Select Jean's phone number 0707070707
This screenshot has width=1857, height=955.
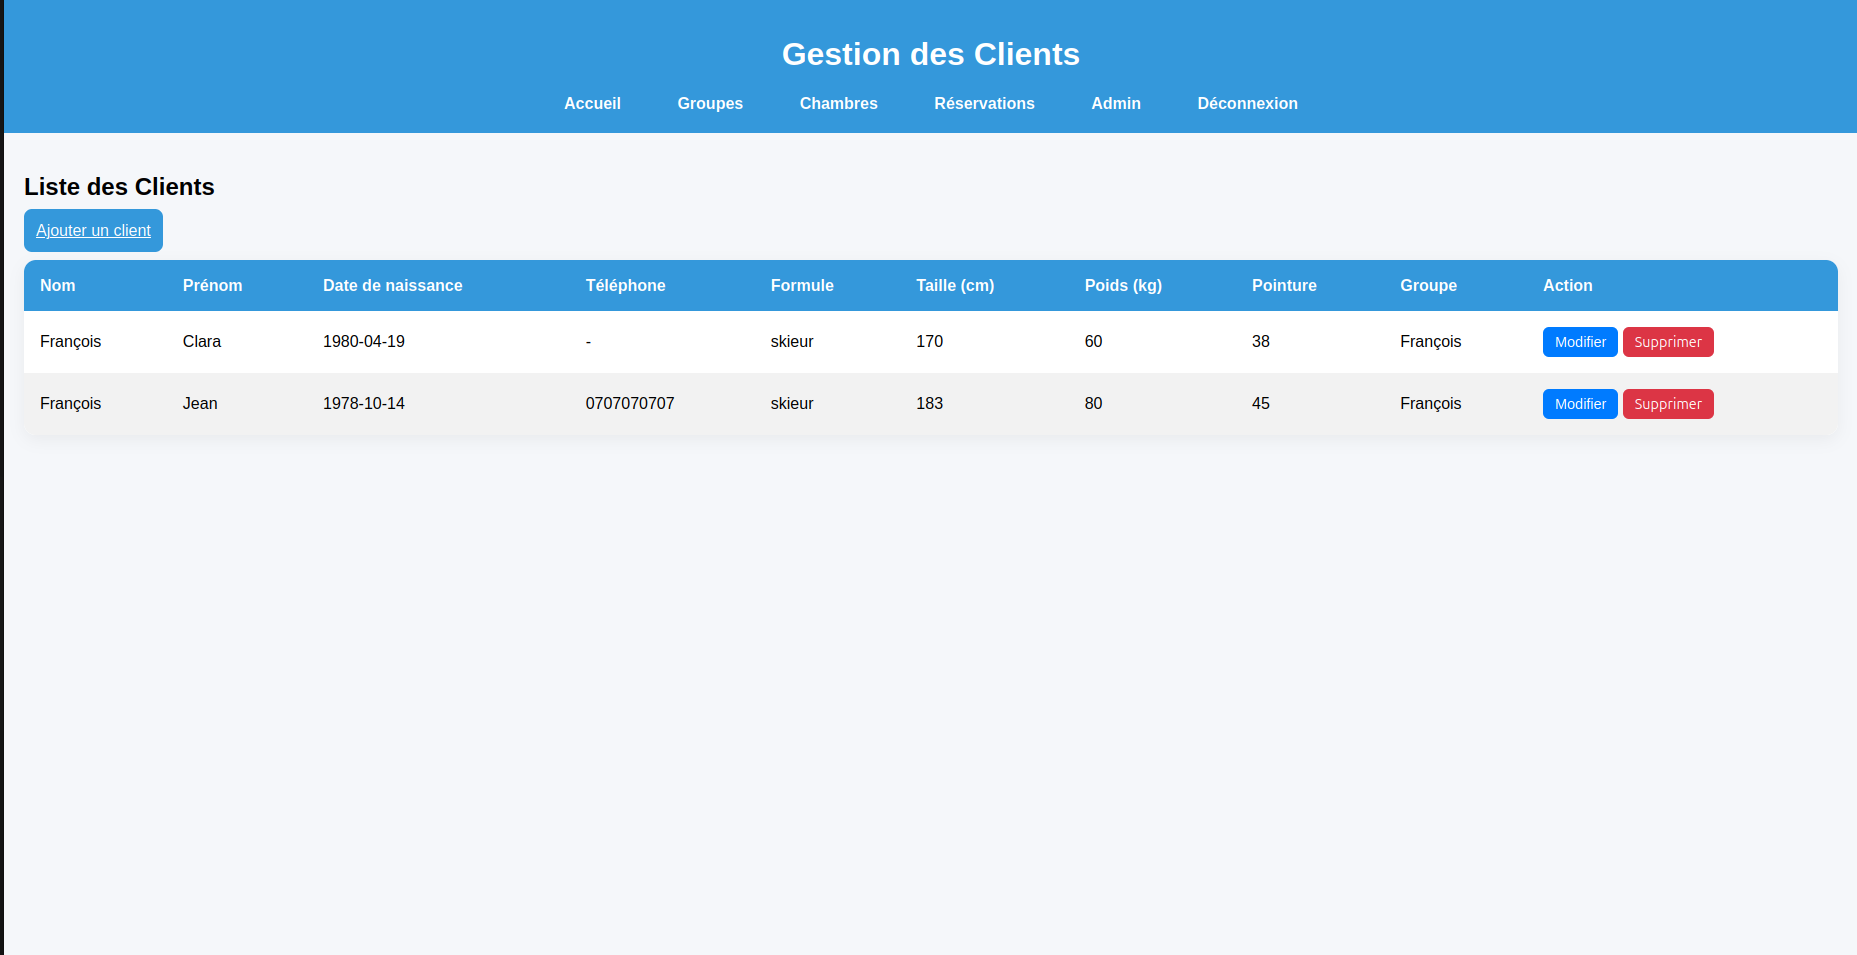click(x=630, y=403)
